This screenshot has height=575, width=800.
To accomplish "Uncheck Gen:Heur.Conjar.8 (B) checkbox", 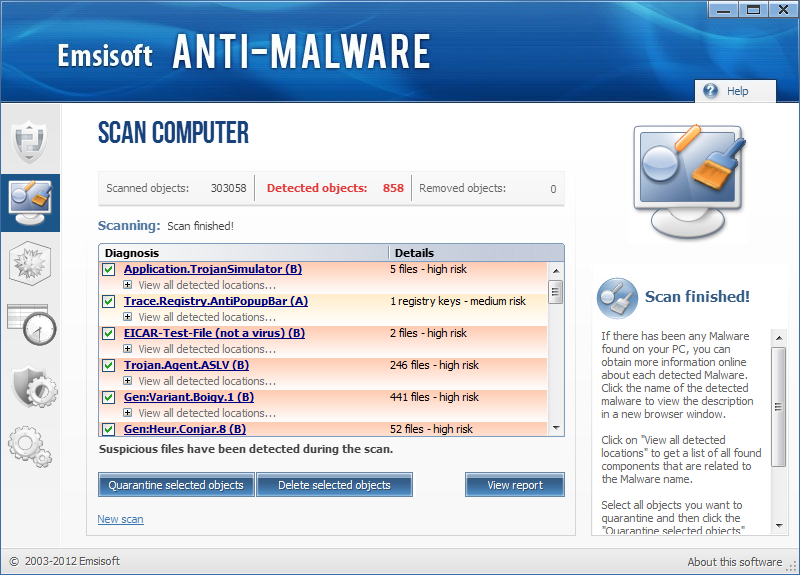I will (108, 429).
